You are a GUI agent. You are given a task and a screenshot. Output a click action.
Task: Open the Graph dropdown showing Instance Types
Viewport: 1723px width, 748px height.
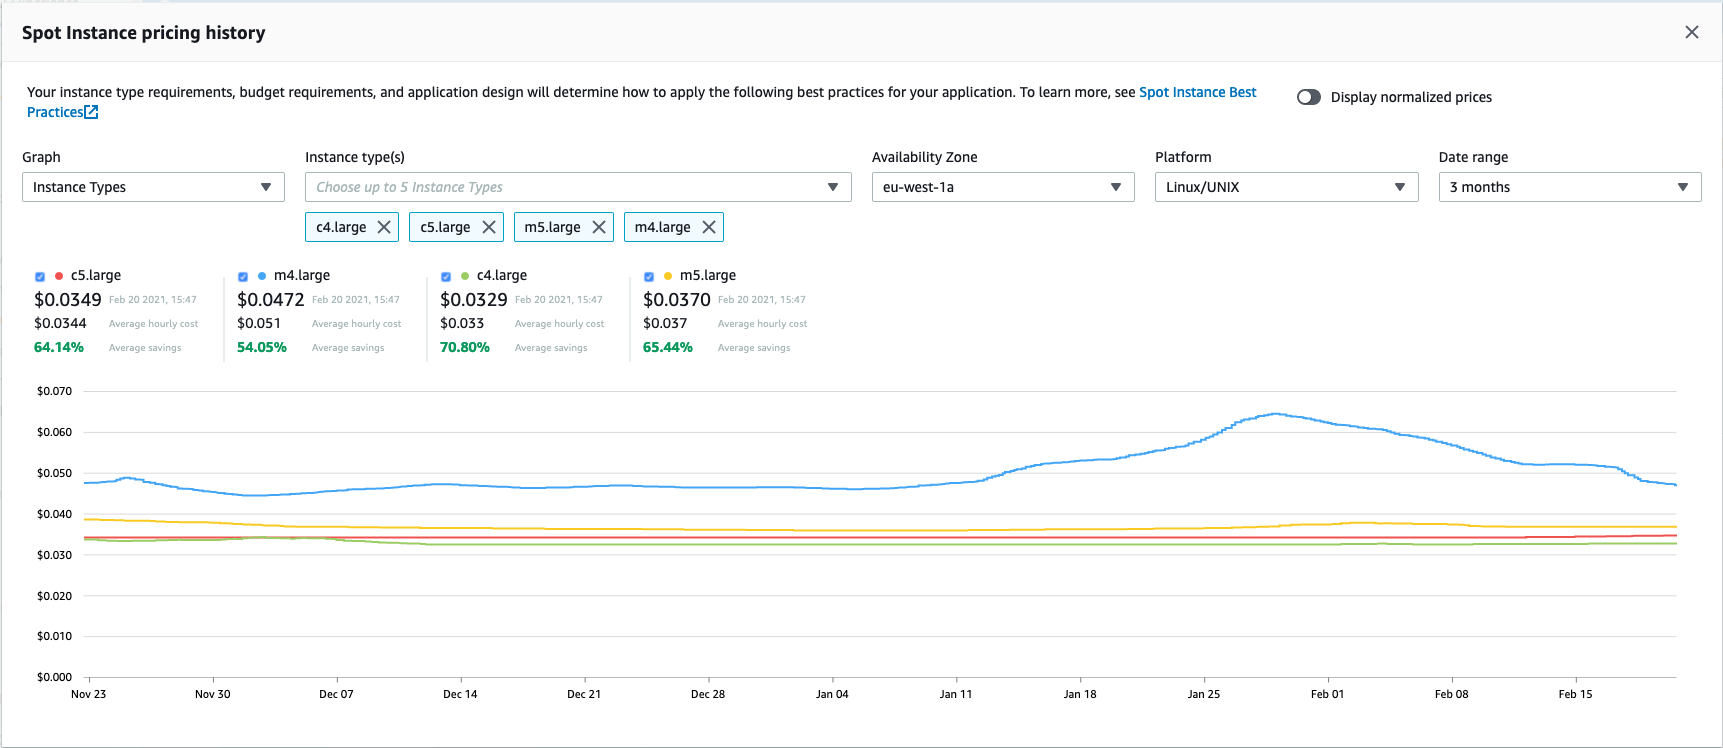click(x=153, y=187)
